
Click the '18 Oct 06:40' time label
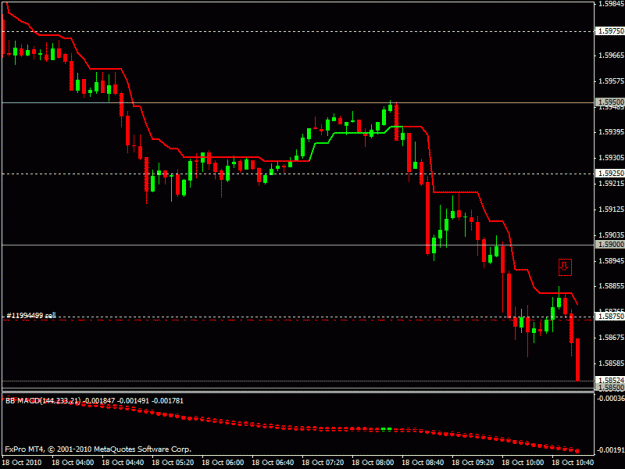point(273,462)
